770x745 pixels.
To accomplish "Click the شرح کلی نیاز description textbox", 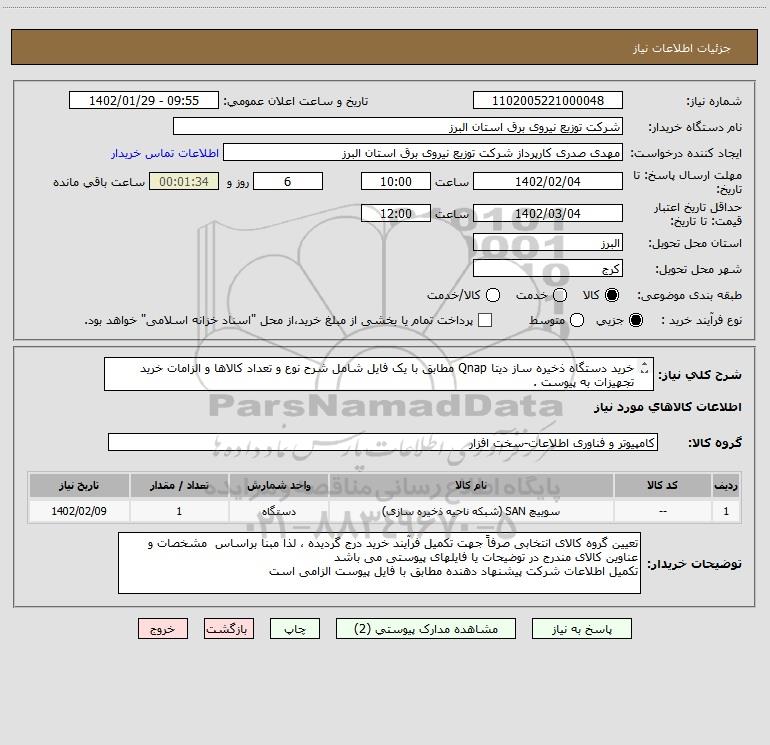I will tap(379, 374).
